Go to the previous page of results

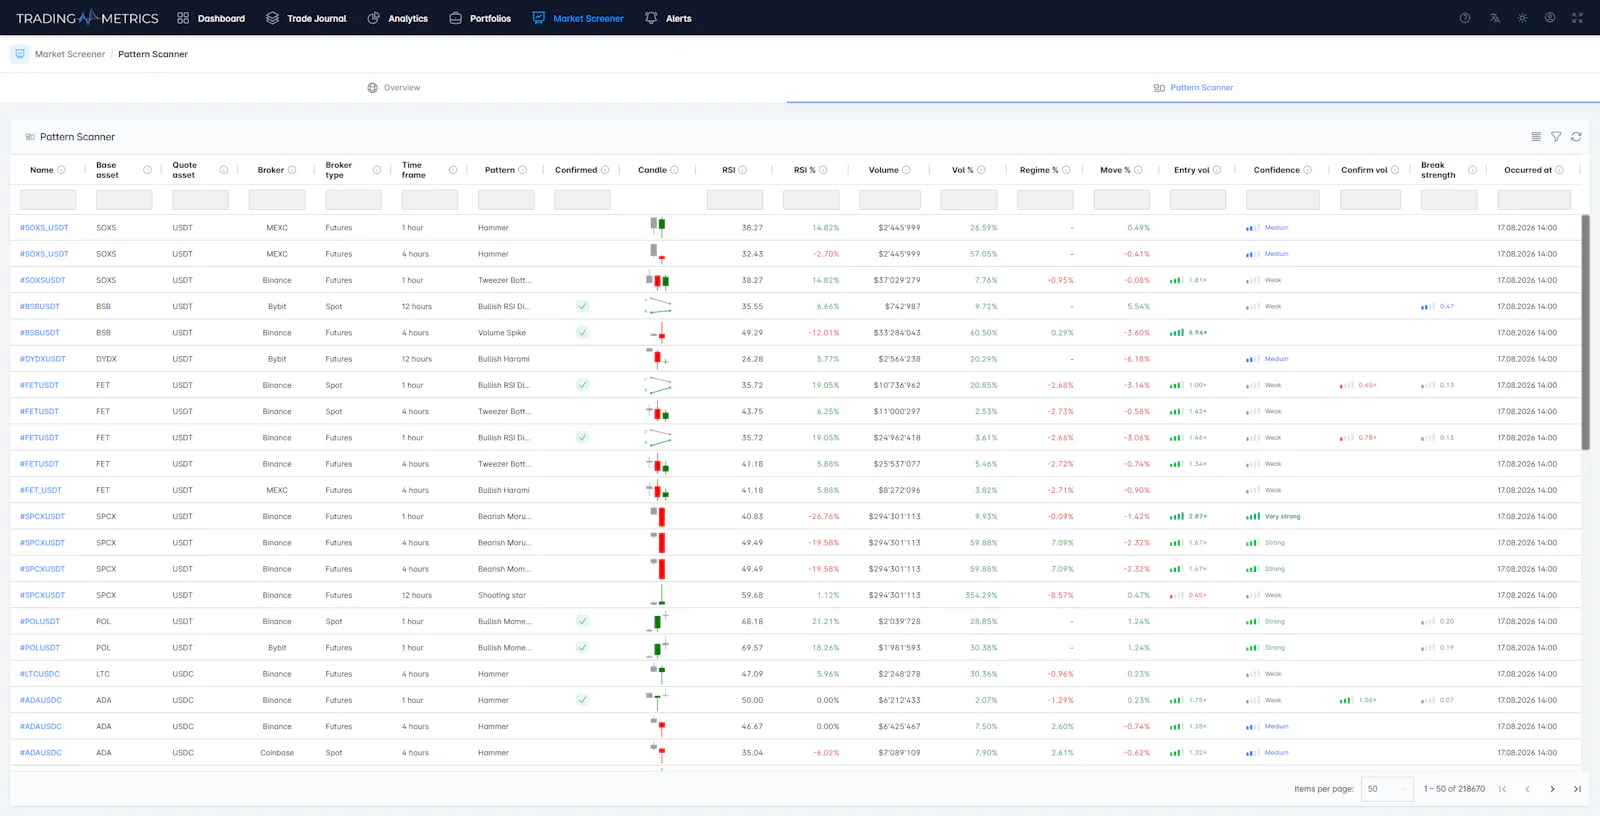tap(1527, 789)
